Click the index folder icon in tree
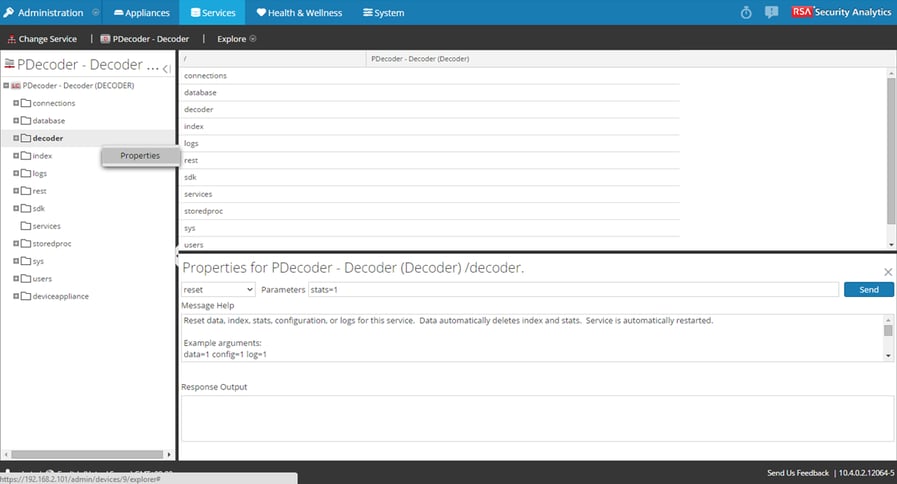Image resolution: width=897 pixels, height=484 pixels. 26,156
